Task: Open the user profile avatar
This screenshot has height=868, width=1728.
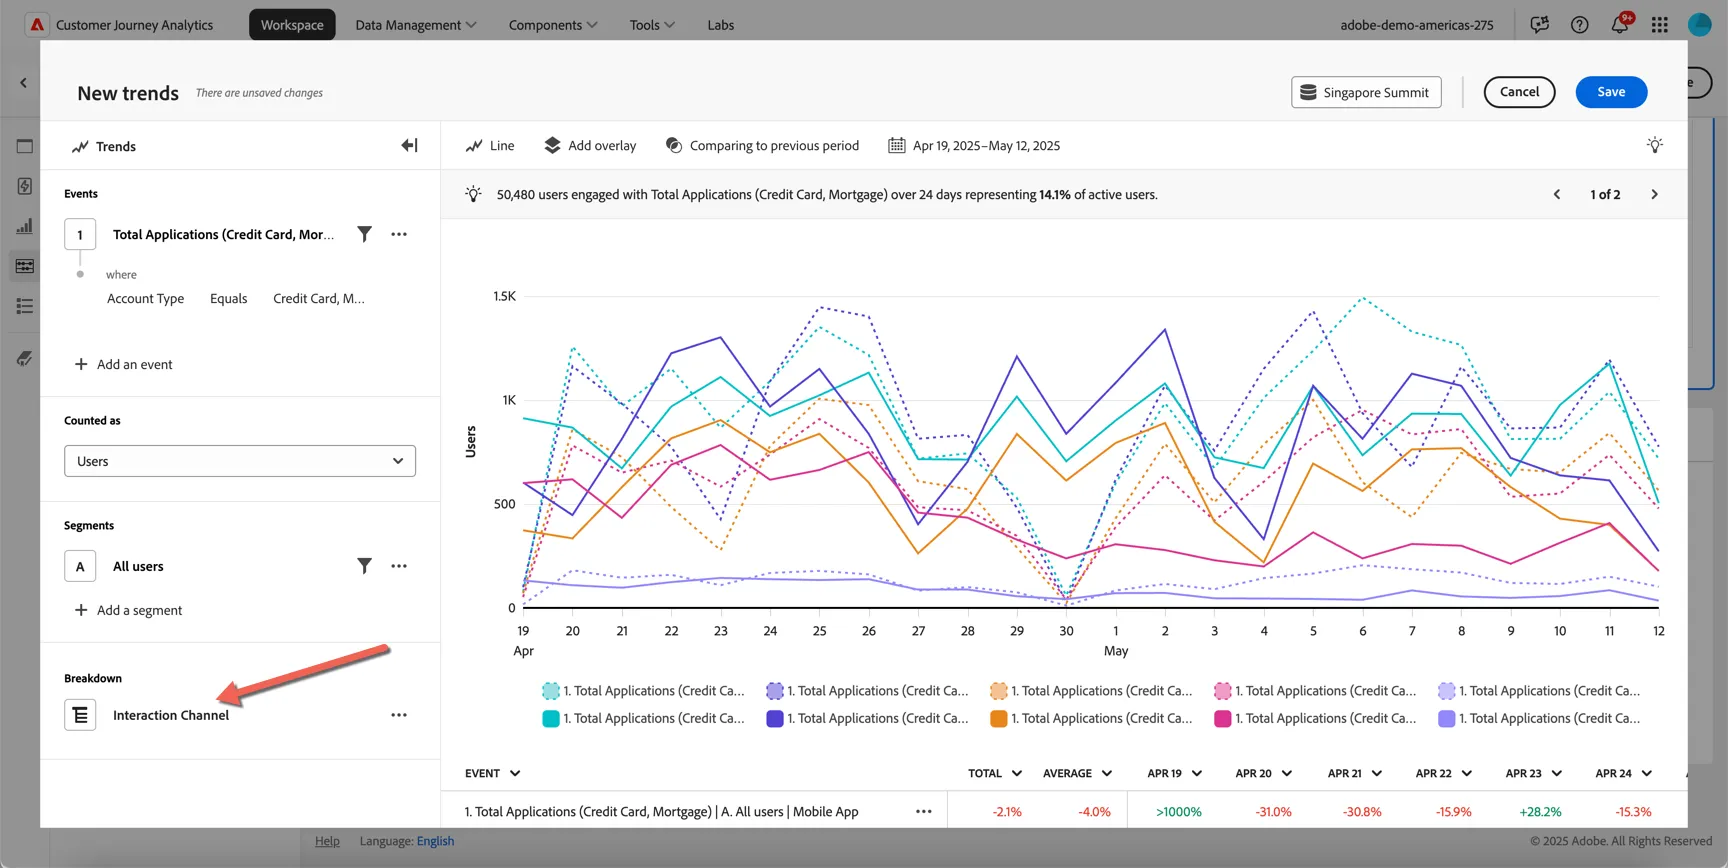Action: tap(1700, 25)
